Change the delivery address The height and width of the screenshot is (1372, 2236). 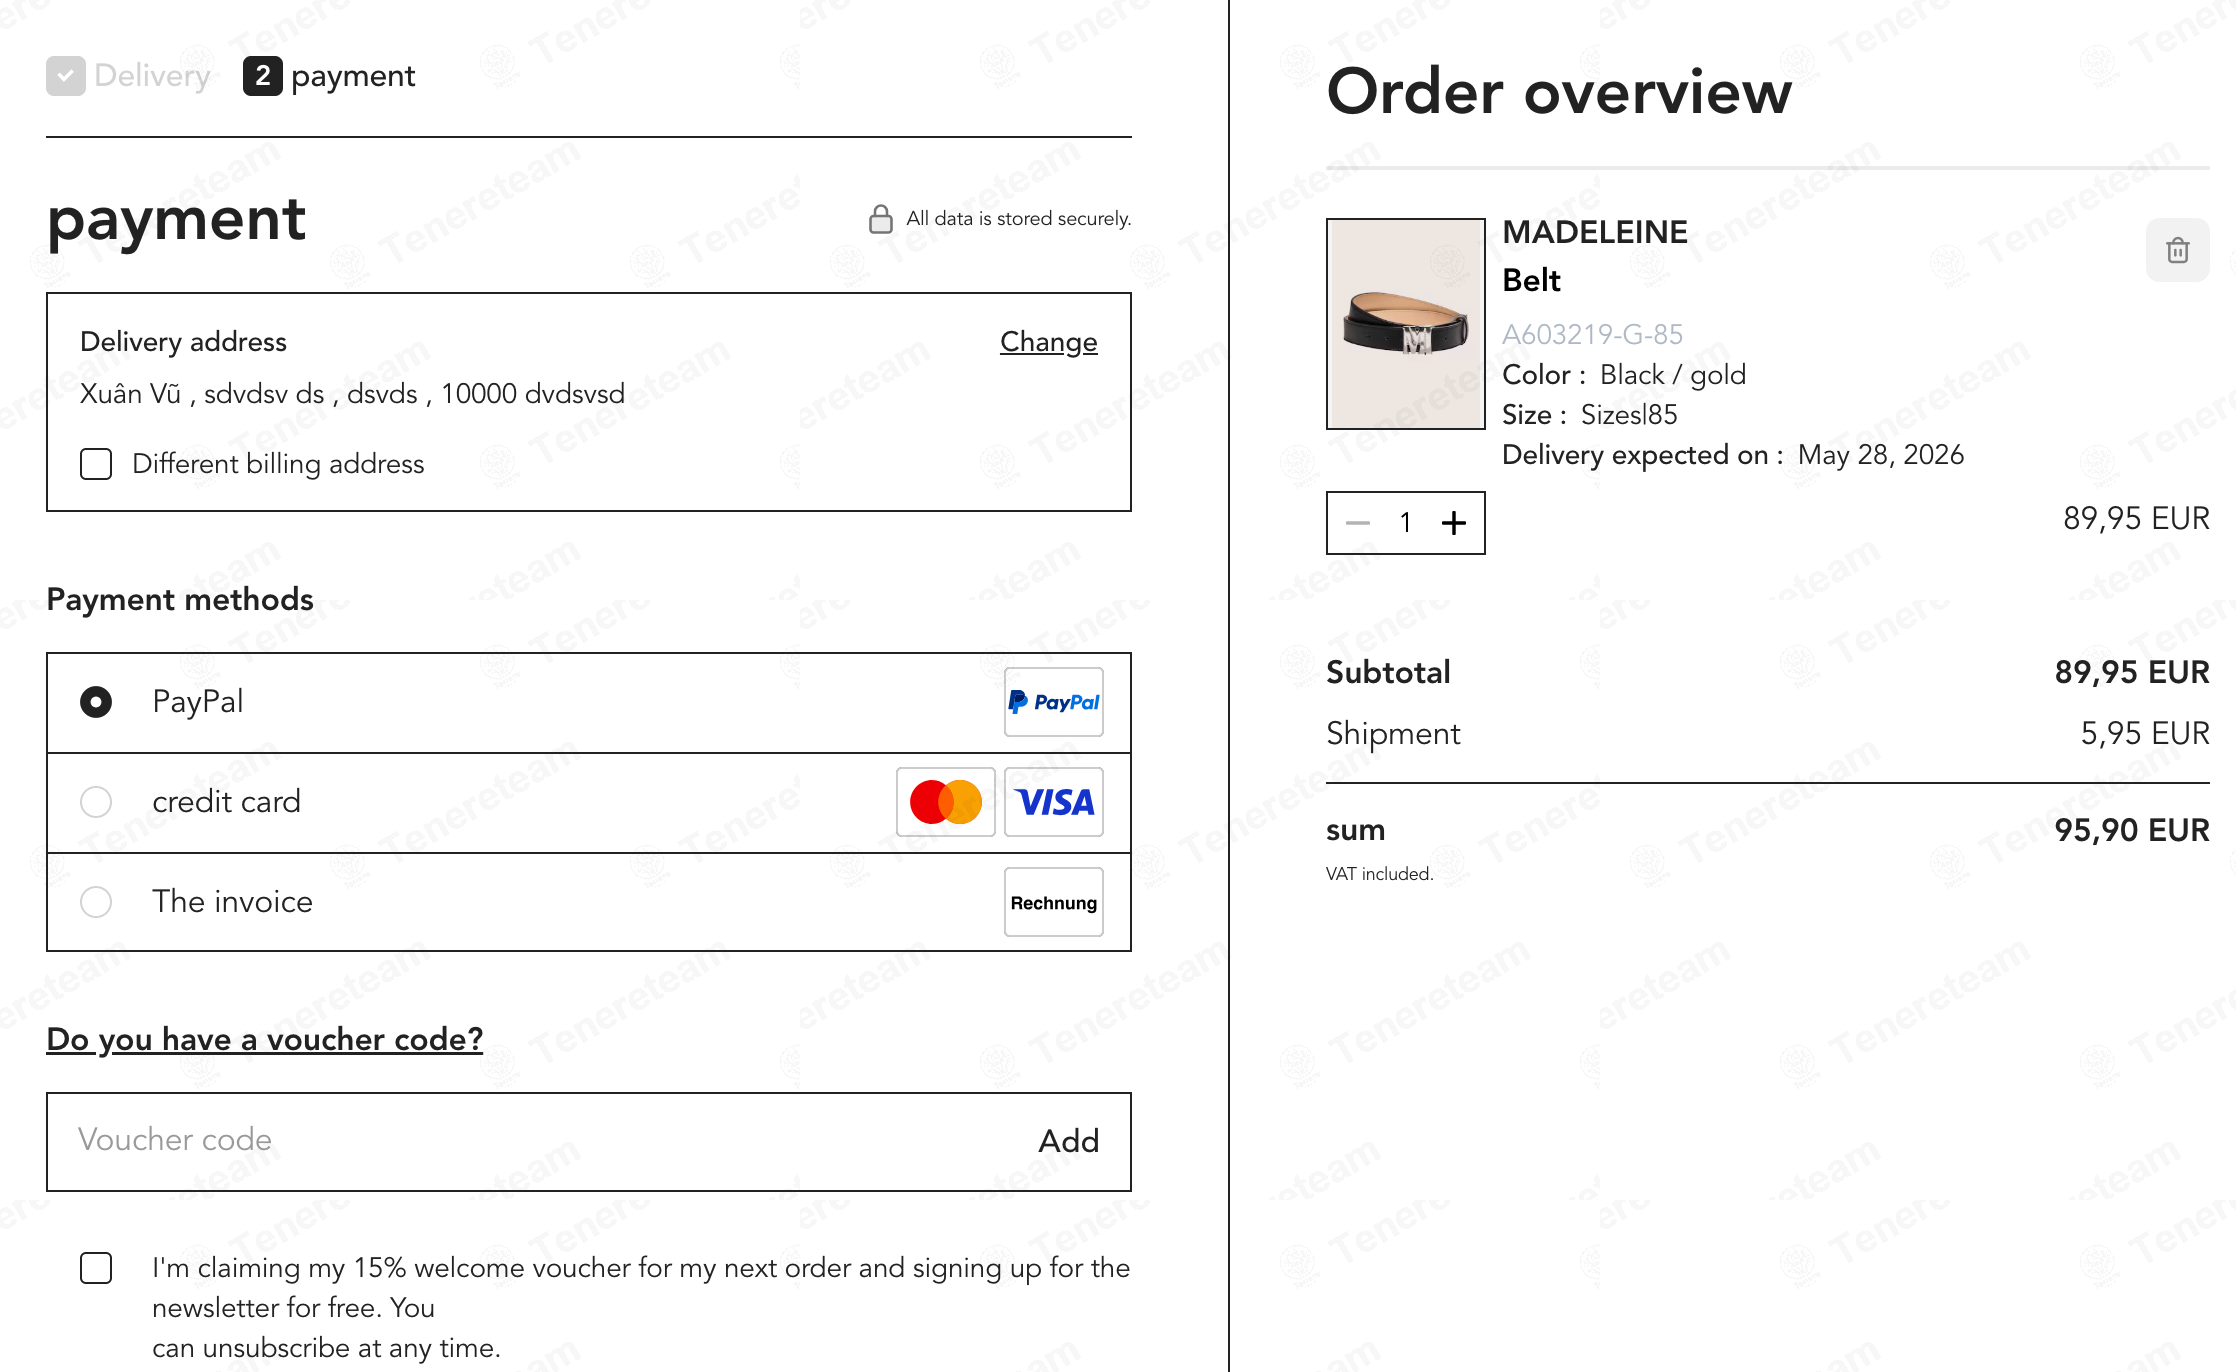click(x=1048, y=342)
